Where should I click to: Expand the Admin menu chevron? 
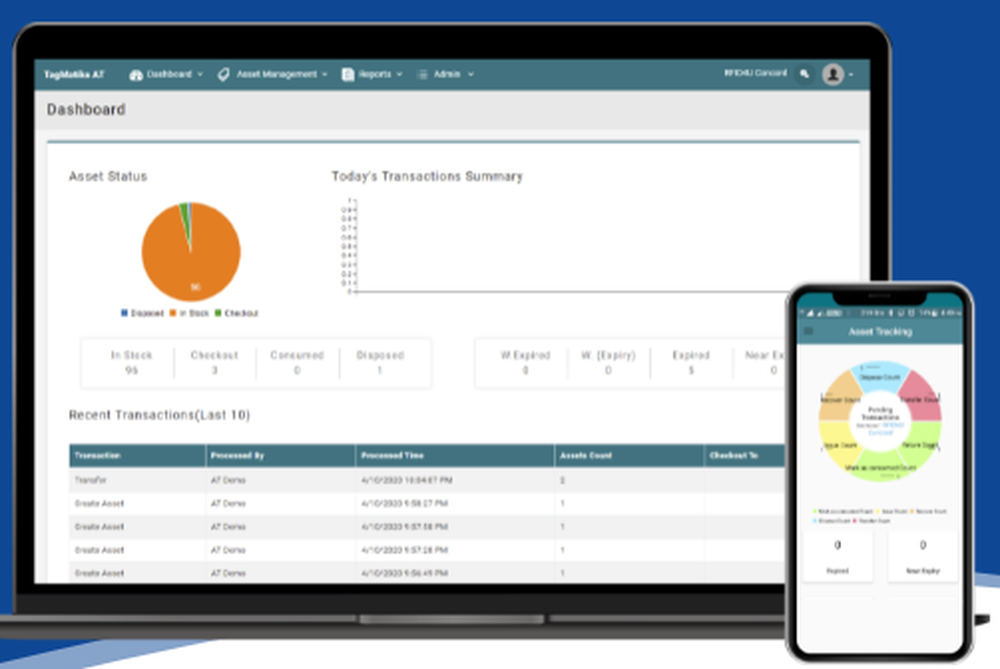coord(471,75)
